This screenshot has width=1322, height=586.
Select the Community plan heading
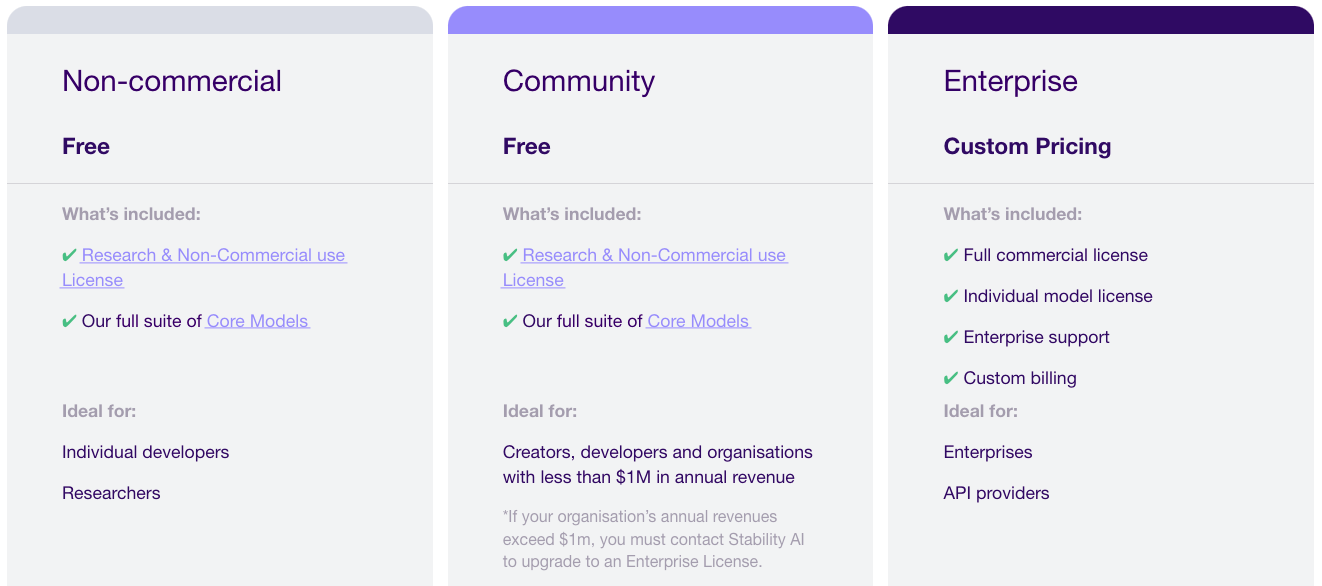[x=579, y=81]
